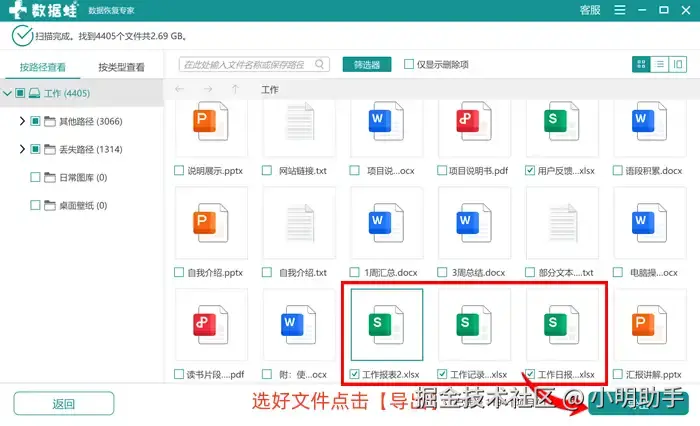The height and width of the screenshot is (426, 700).
Task: Select the 网站链接.txt file icon
Action: pos(300,121)
